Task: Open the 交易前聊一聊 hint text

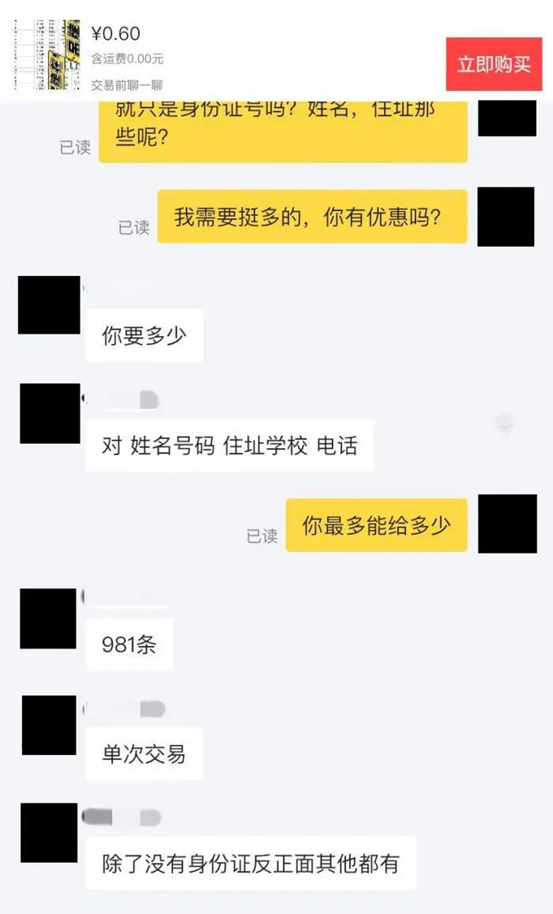Action: (126, 85)
